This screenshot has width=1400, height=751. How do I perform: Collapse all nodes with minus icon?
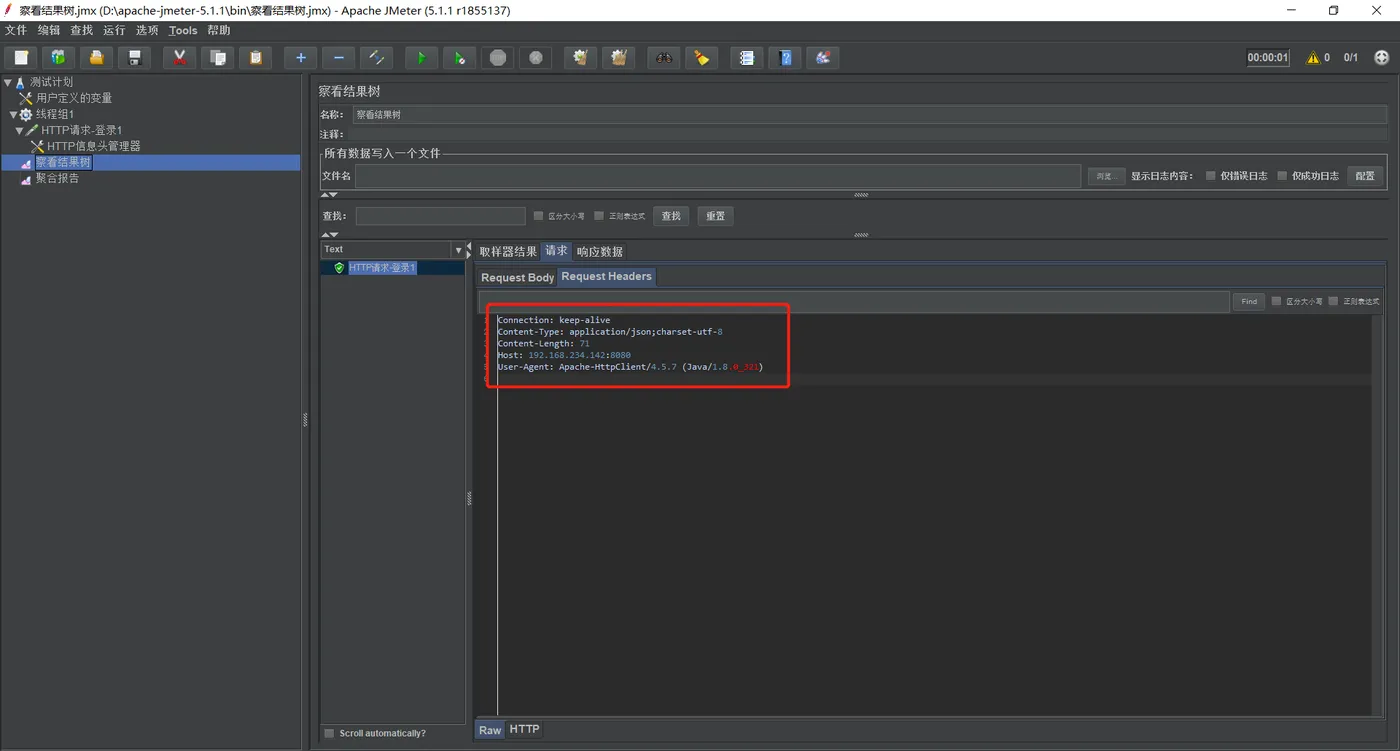click(x=338, y=58)
